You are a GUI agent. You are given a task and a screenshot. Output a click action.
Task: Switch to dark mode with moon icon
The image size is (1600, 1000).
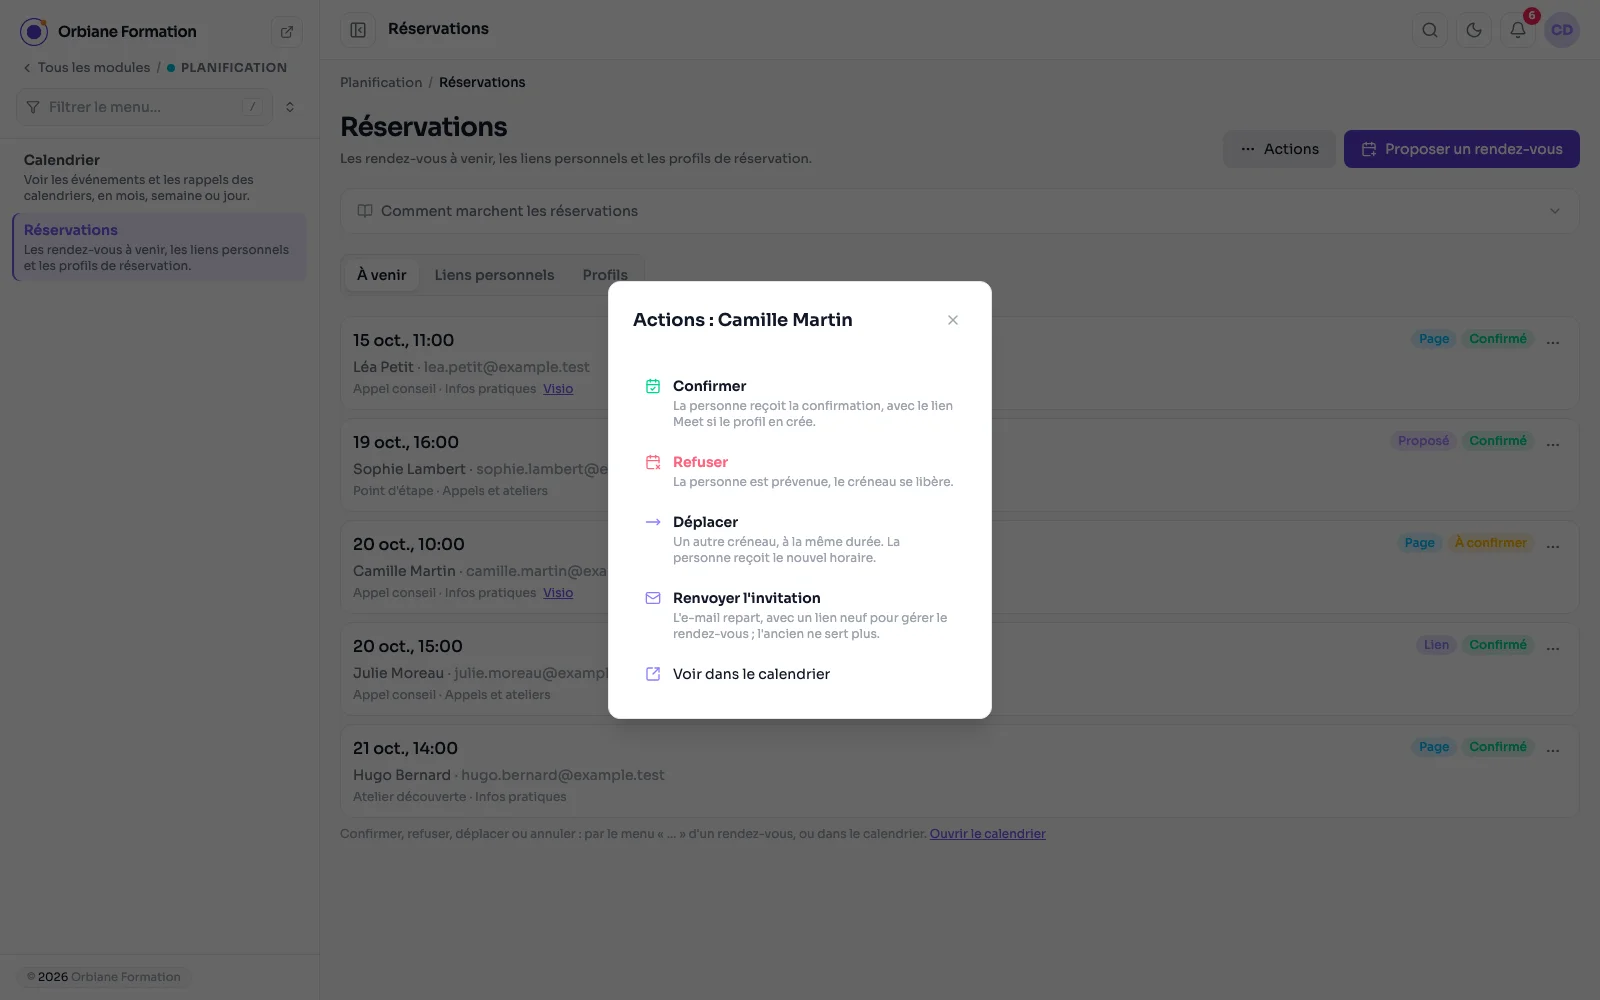(x=1474, y=30)
